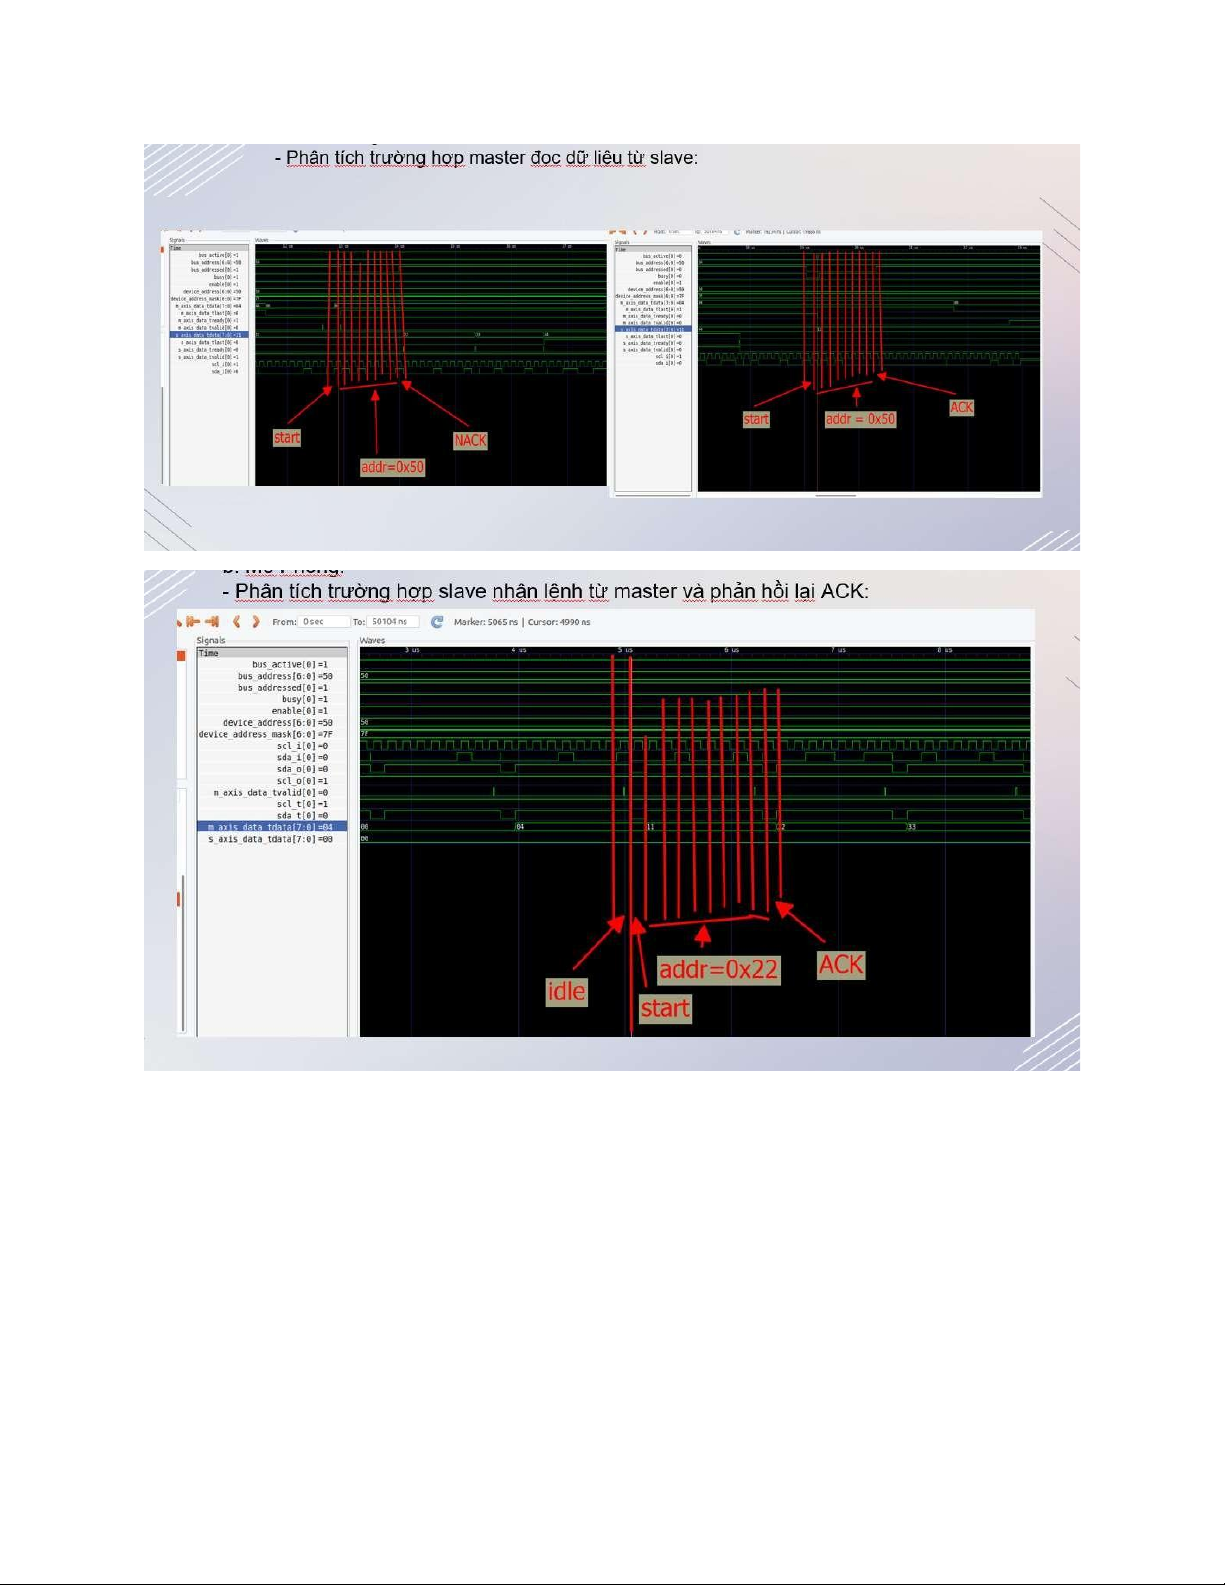This screenshot has width=1225, height=1585.
Task: Select the scl_i[0] signal row
Action: [272, 746]
